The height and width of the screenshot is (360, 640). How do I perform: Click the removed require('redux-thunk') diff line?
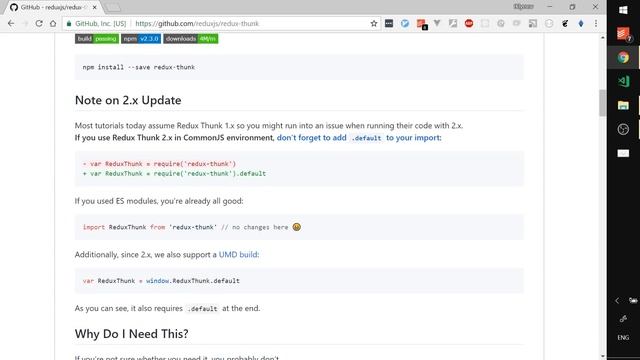(159, 164)
